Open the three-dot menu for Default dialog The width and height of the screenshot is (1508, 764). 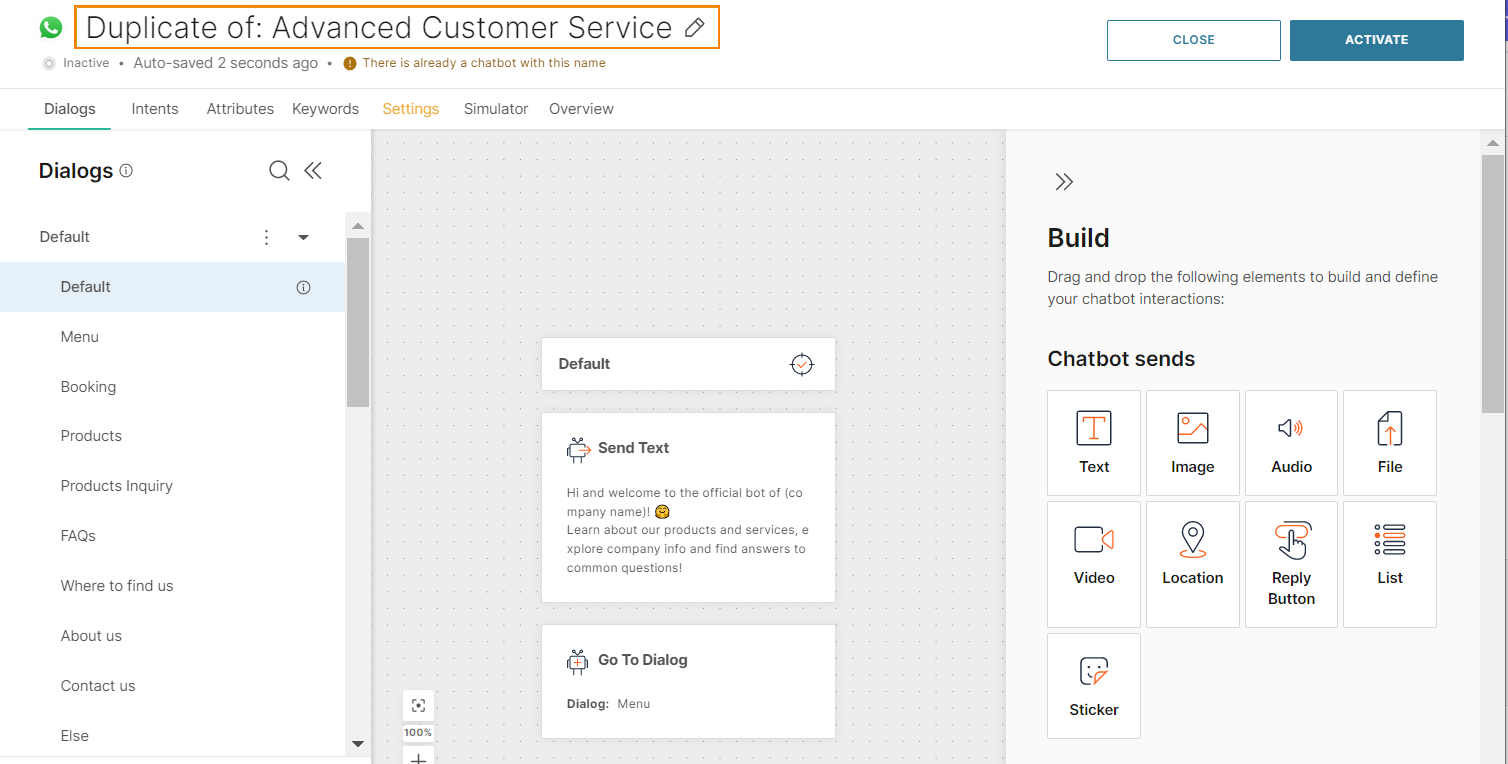coord(266,237)
